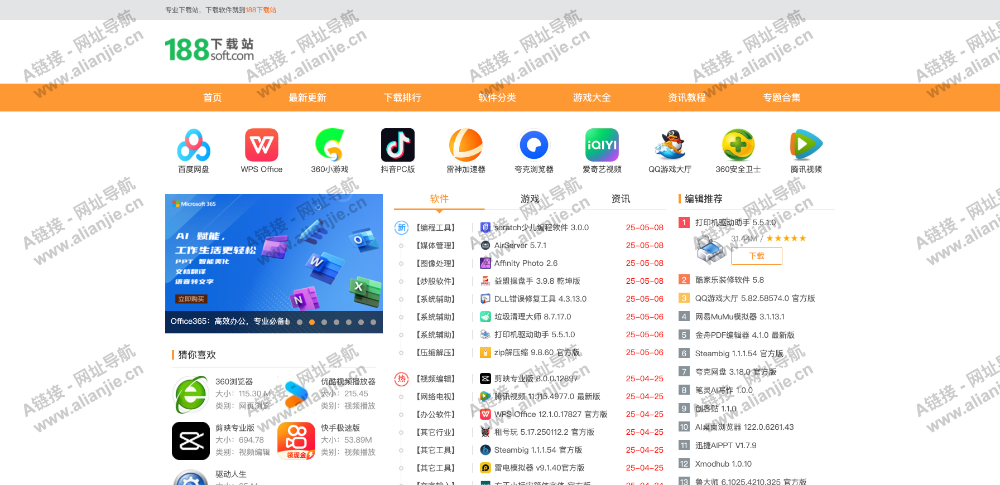The image size is (1000, 485).
Task: Open the 【视频编辑】 category link
Action: (x=436, y=378)
